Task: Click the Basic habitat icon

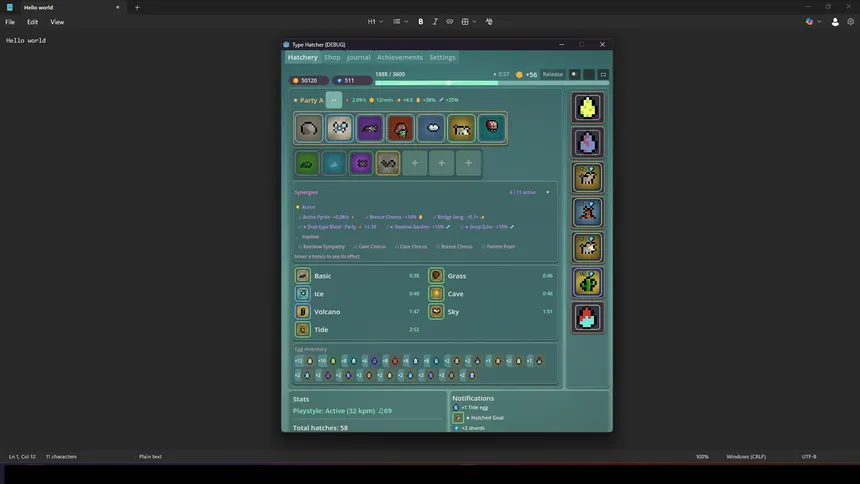Action: [x=303, y=275]
